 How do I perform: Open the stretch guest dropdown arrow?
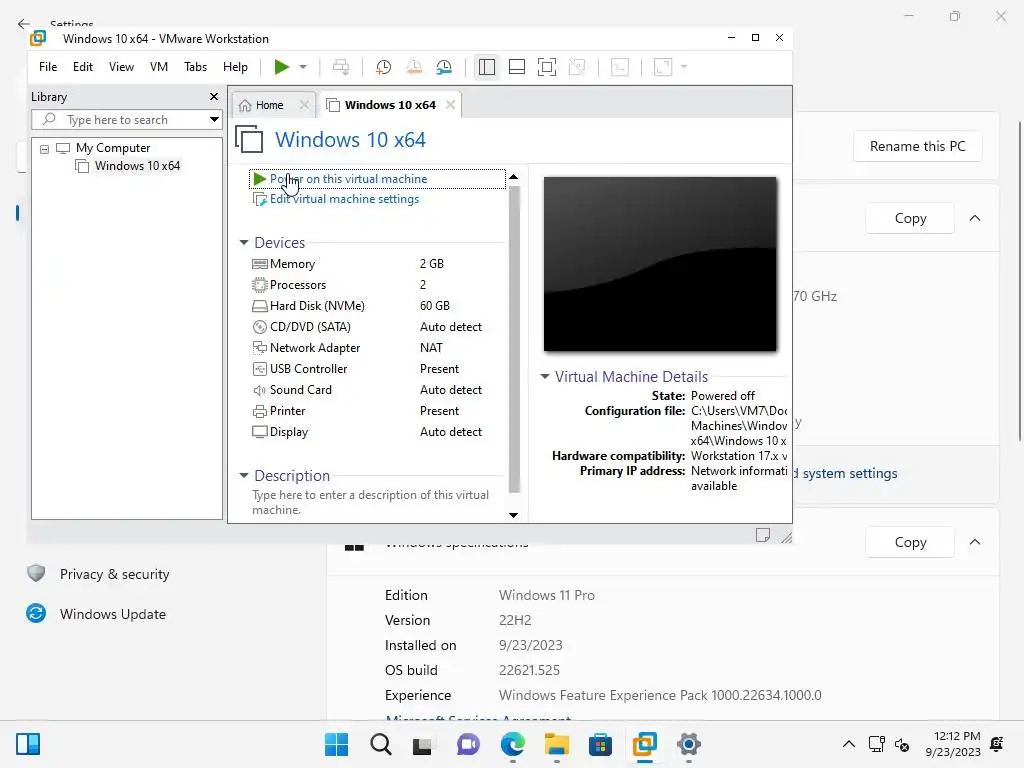click(684, 67)
